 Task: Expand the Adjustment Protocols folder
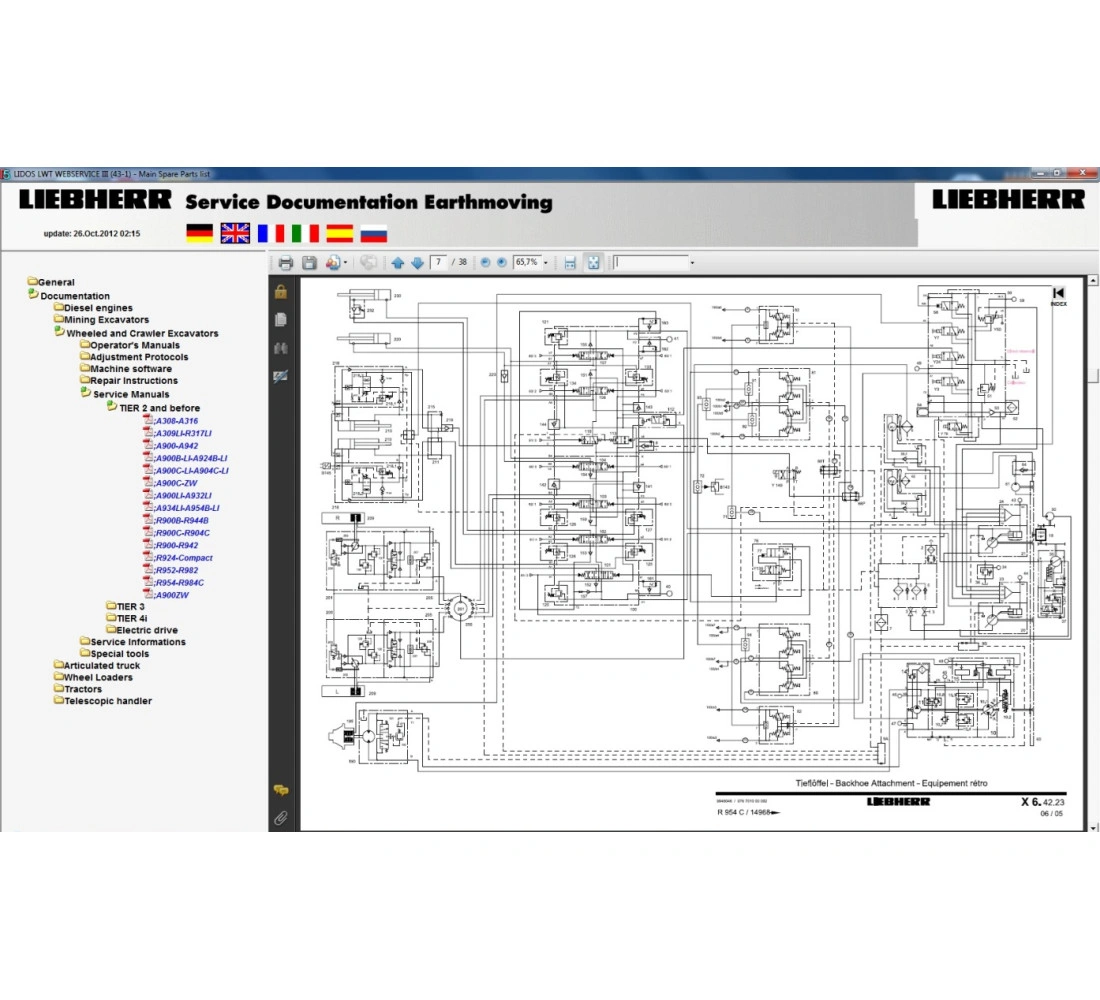point(134,356)
